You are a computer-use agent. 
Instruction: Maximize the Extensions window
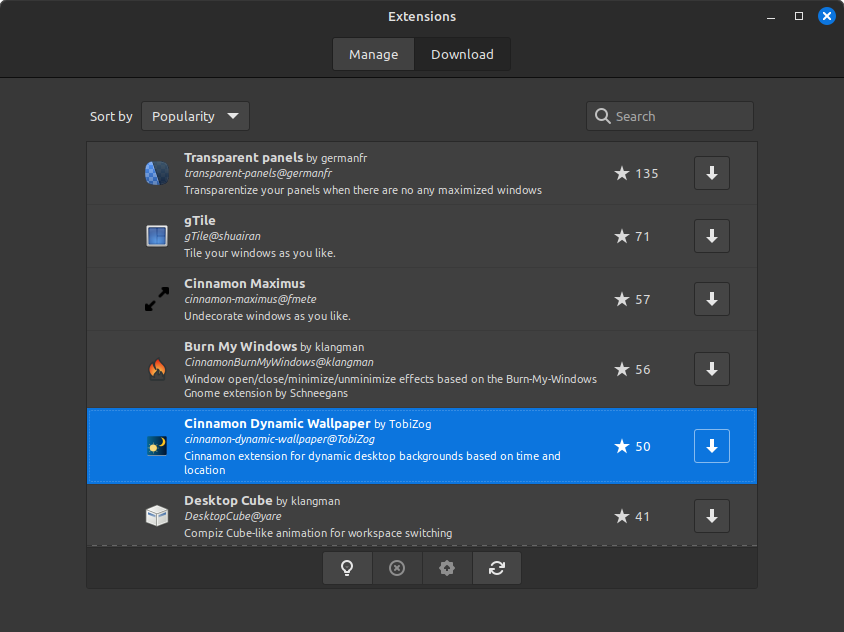[x=799, y=17]
